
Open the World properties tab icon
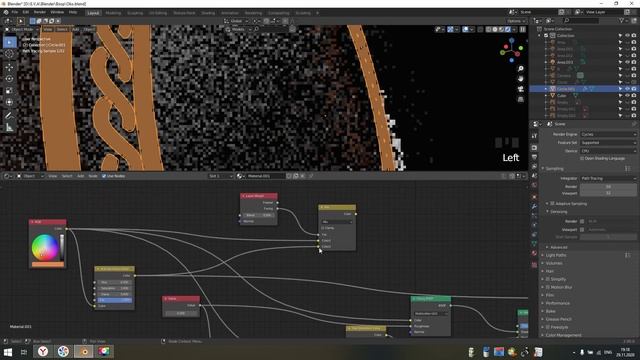pyautogui.click(x=534, y=185)
